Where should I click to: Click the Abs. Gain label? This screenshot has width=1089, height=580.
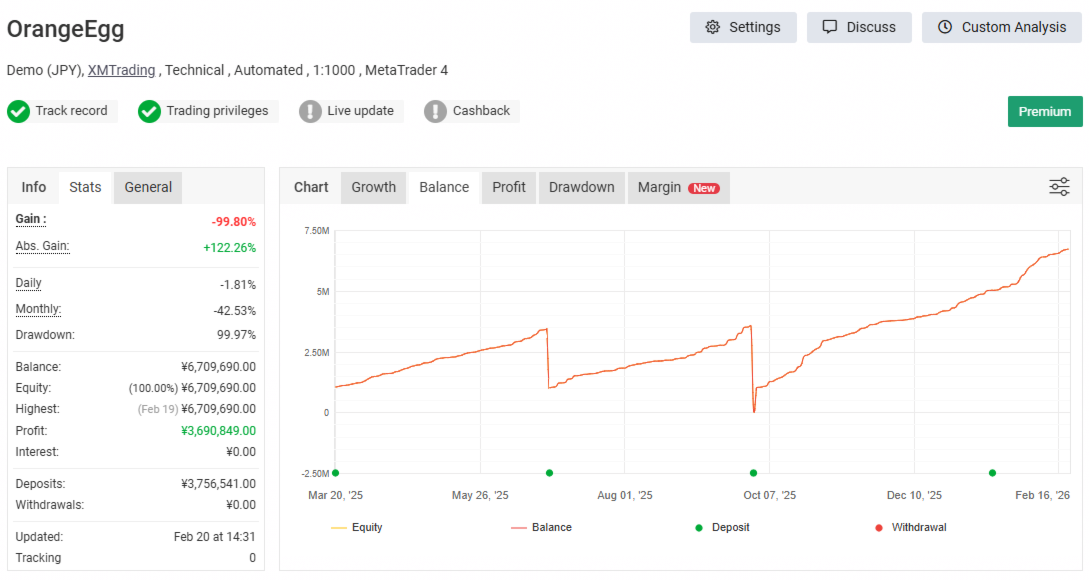click(x=42, y=246)
